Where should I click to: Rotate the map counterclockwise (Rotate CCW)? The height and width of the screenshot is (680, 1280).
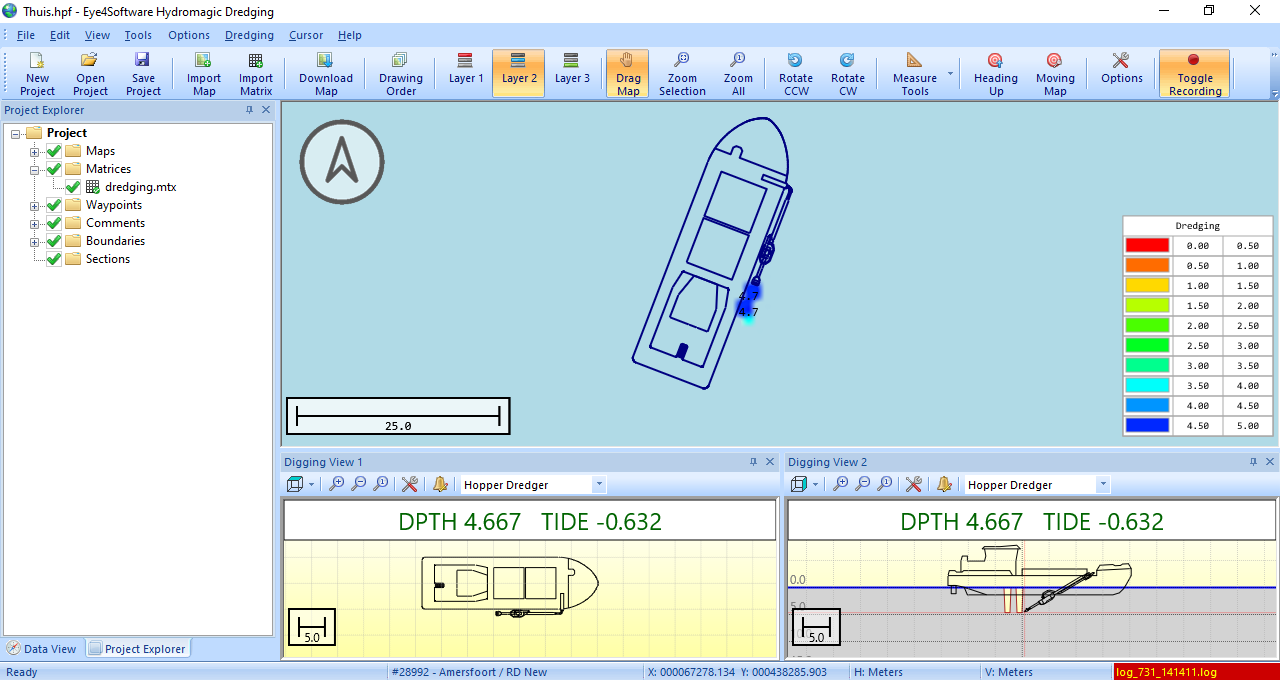[x=796, y=73]
